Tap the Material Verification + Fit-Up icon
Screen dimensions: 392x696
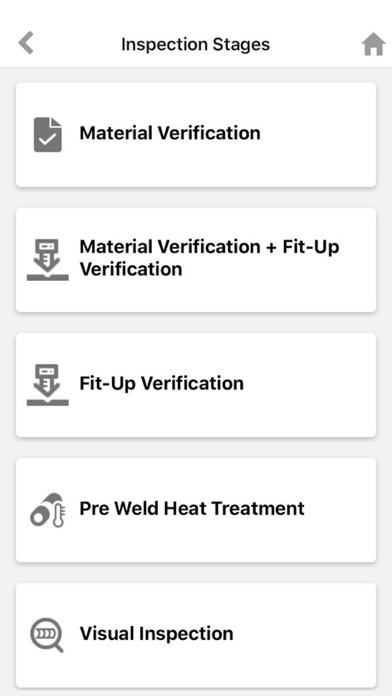point(48,260)
